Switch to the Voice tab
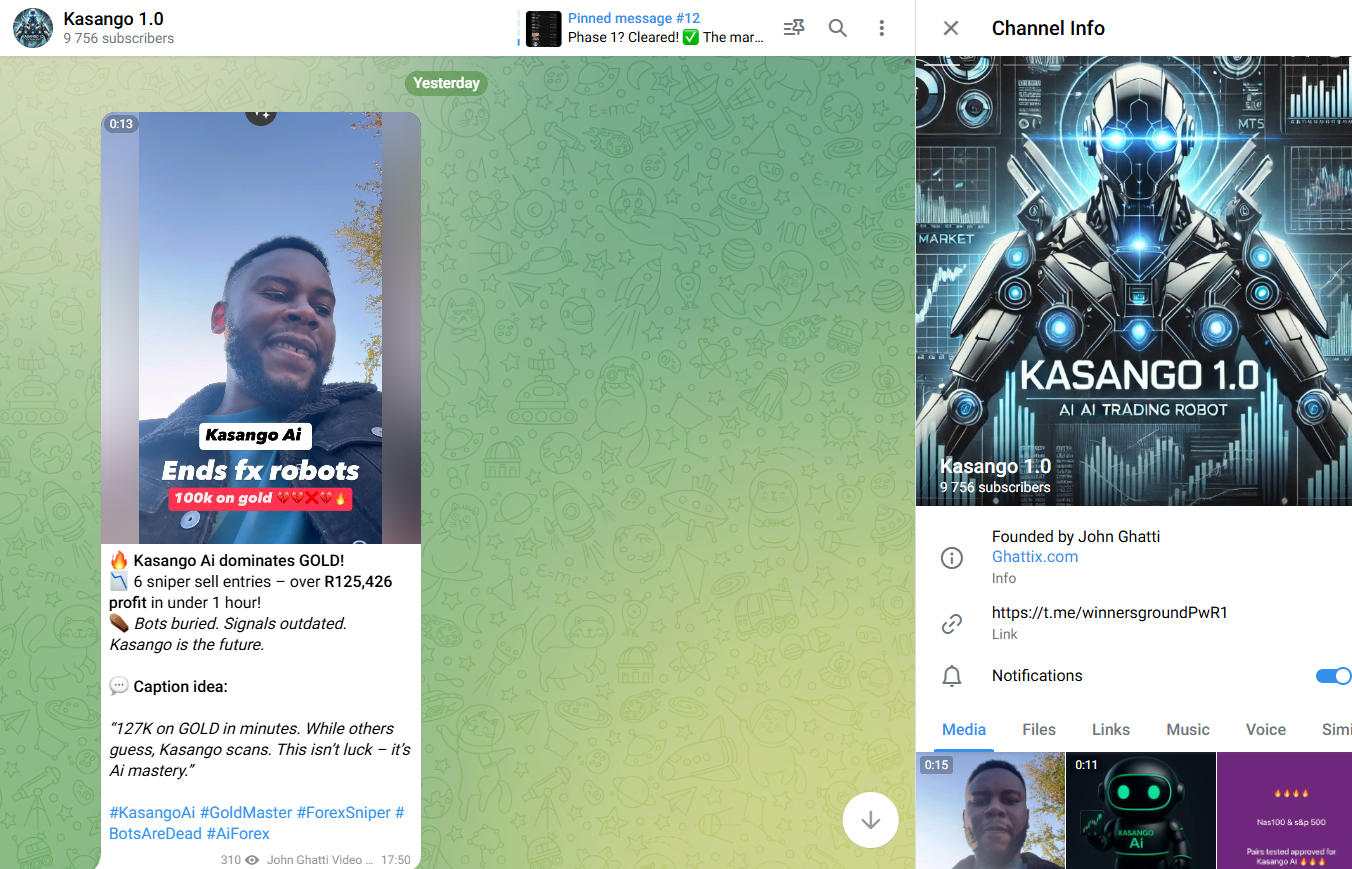This screenshot has height=869, width=1352. (x=1266, y=730)
